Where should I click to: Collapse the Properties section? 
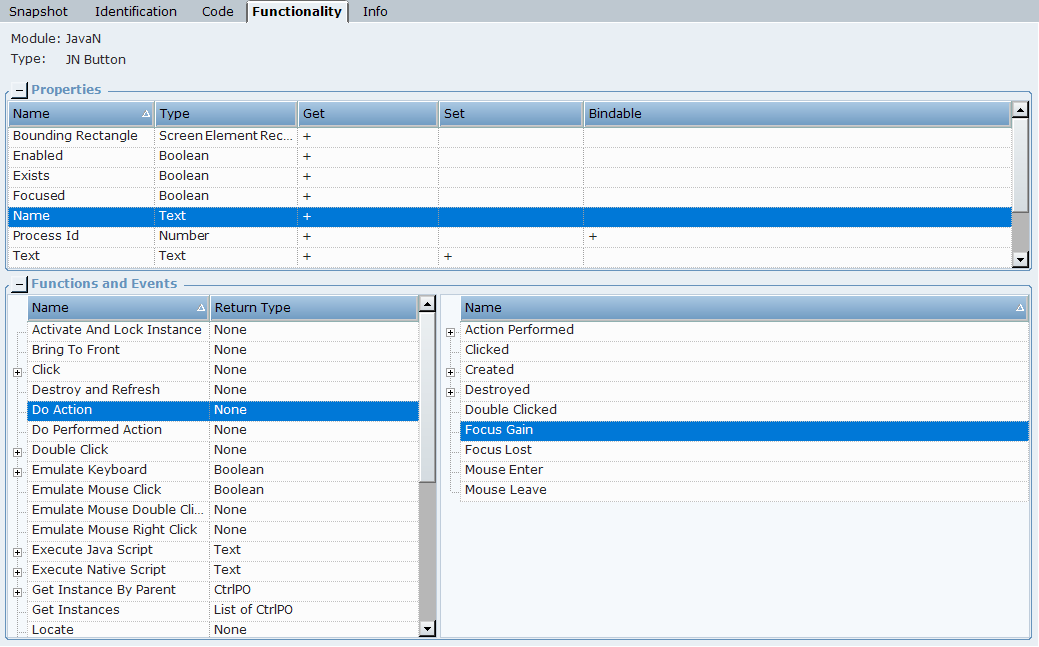tap(20, 91)
